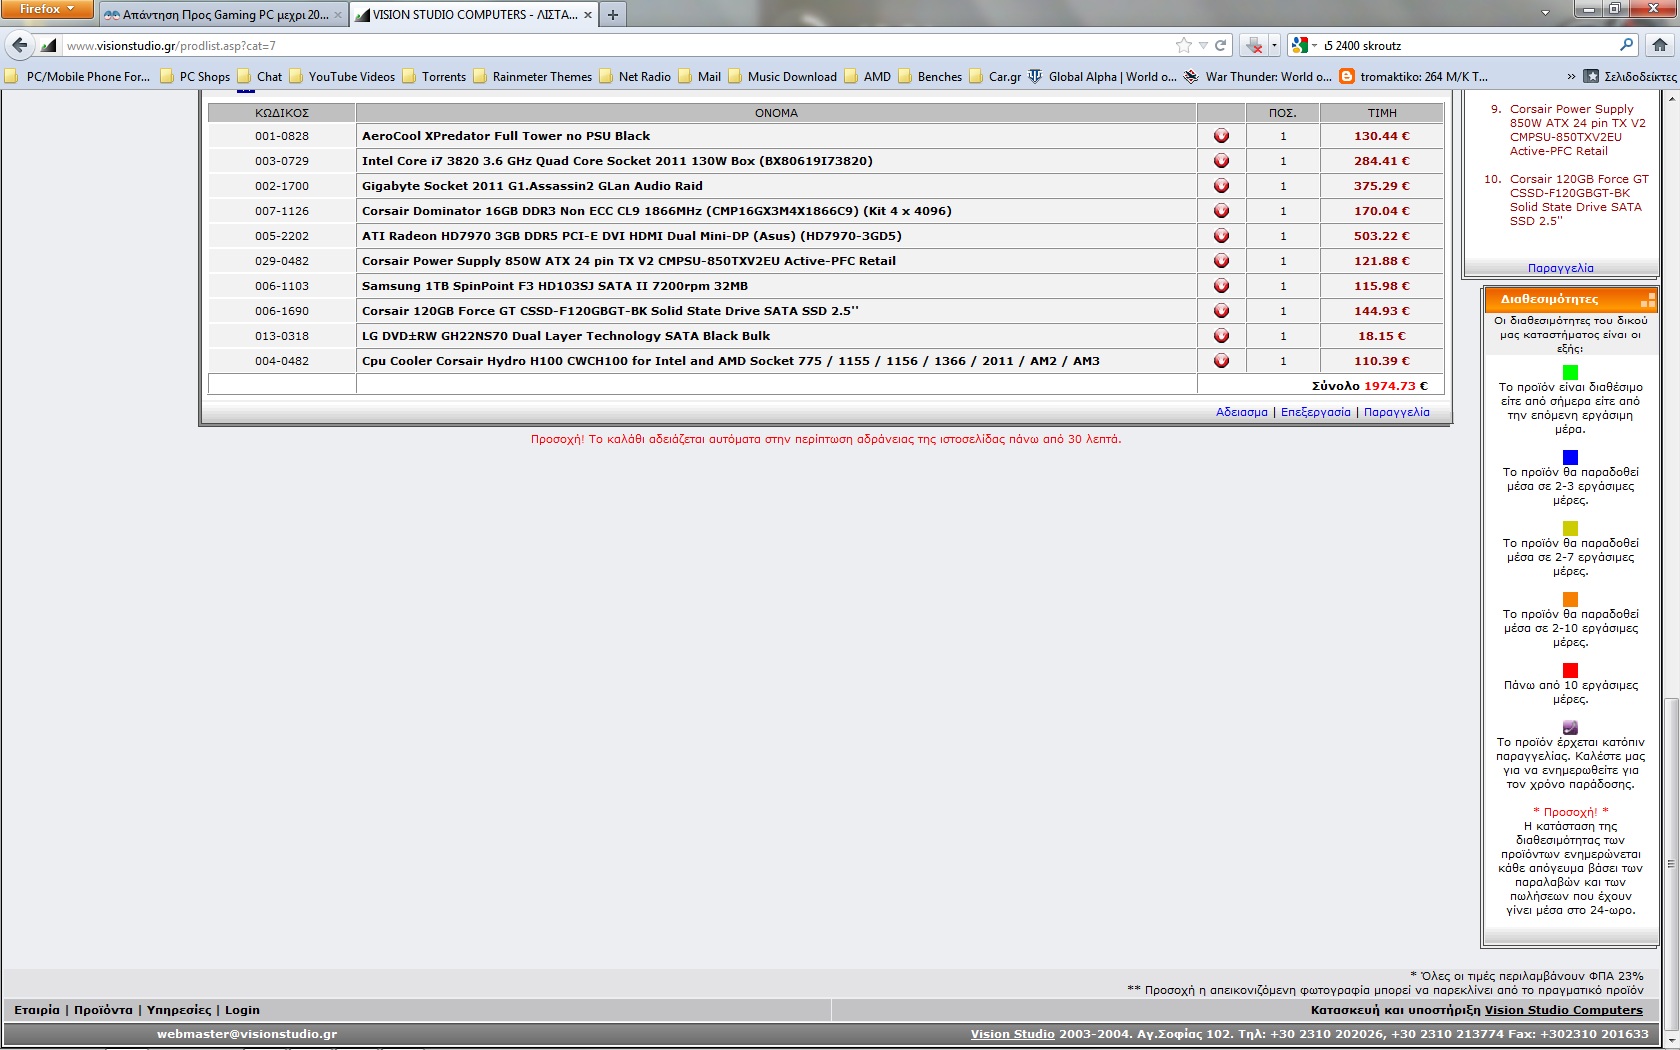Image resolution: width=1680 pixels, height=1050 pixels.
Task: Open the Προϊόντα footer link
Action: 103,1010
